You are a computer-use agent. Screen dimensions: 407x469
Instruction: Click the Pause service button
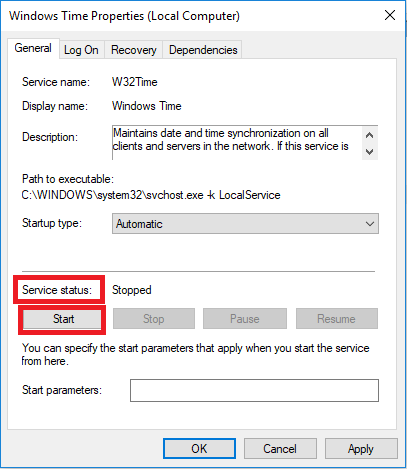(x=245, y=319)
